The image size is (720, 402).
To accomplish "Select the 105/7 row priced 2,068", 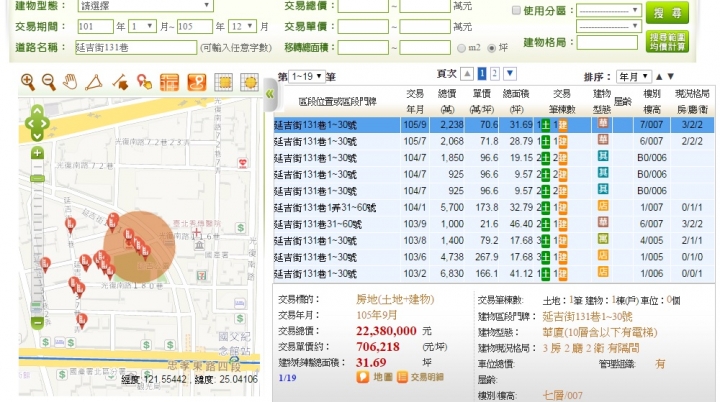I will (x=494, y=141).
